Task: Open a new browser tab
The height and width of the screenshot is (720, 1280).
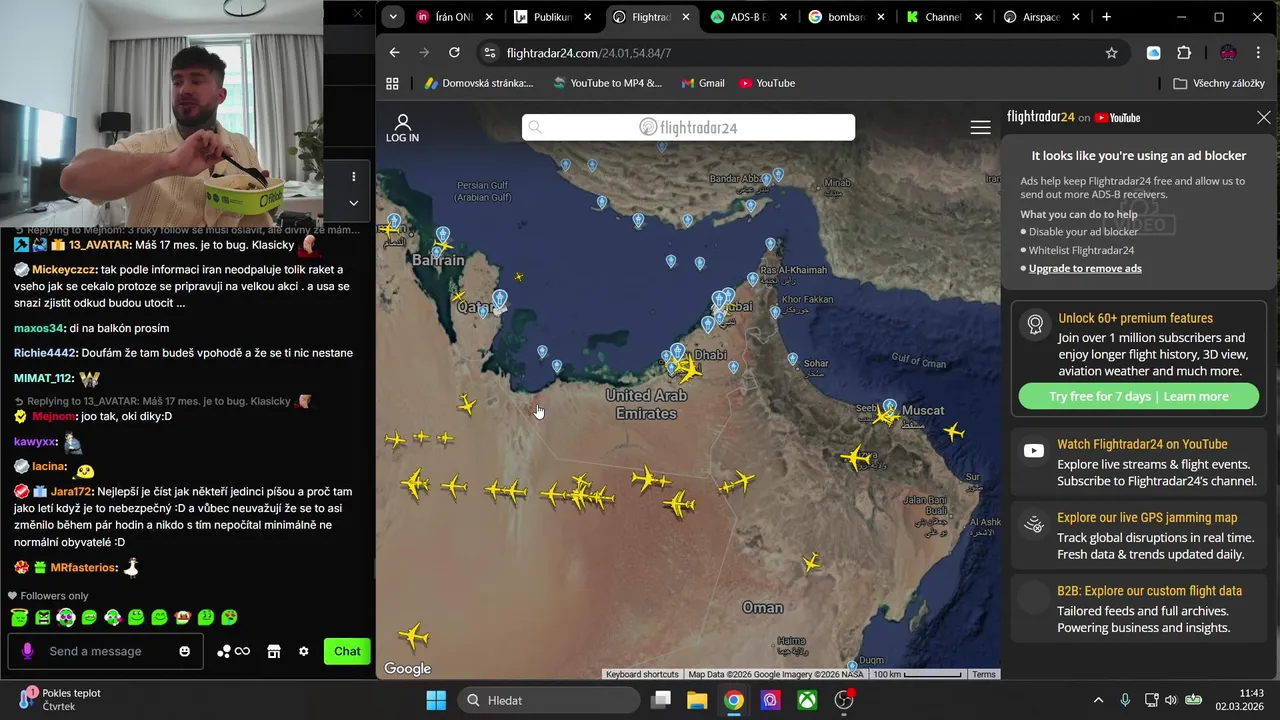Action: 1106,17
